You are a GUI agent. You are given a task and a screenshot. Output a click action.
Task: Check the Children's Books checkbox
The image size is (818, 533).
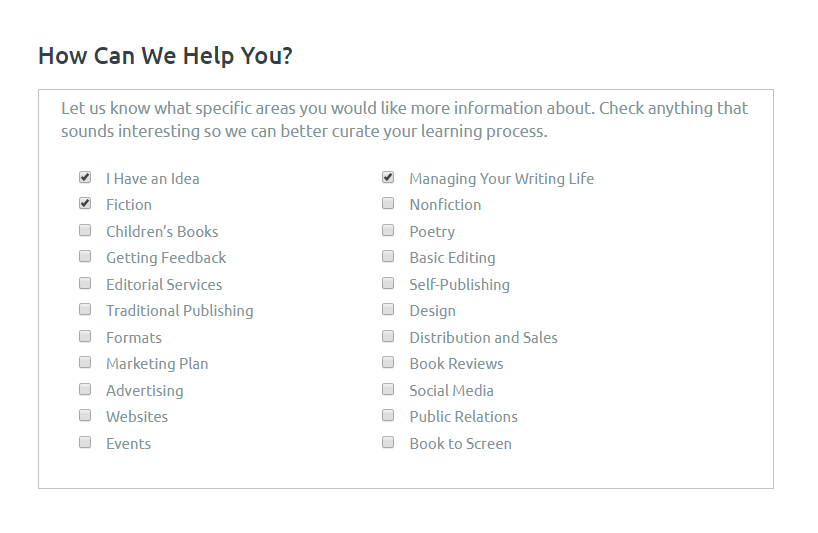85,231
